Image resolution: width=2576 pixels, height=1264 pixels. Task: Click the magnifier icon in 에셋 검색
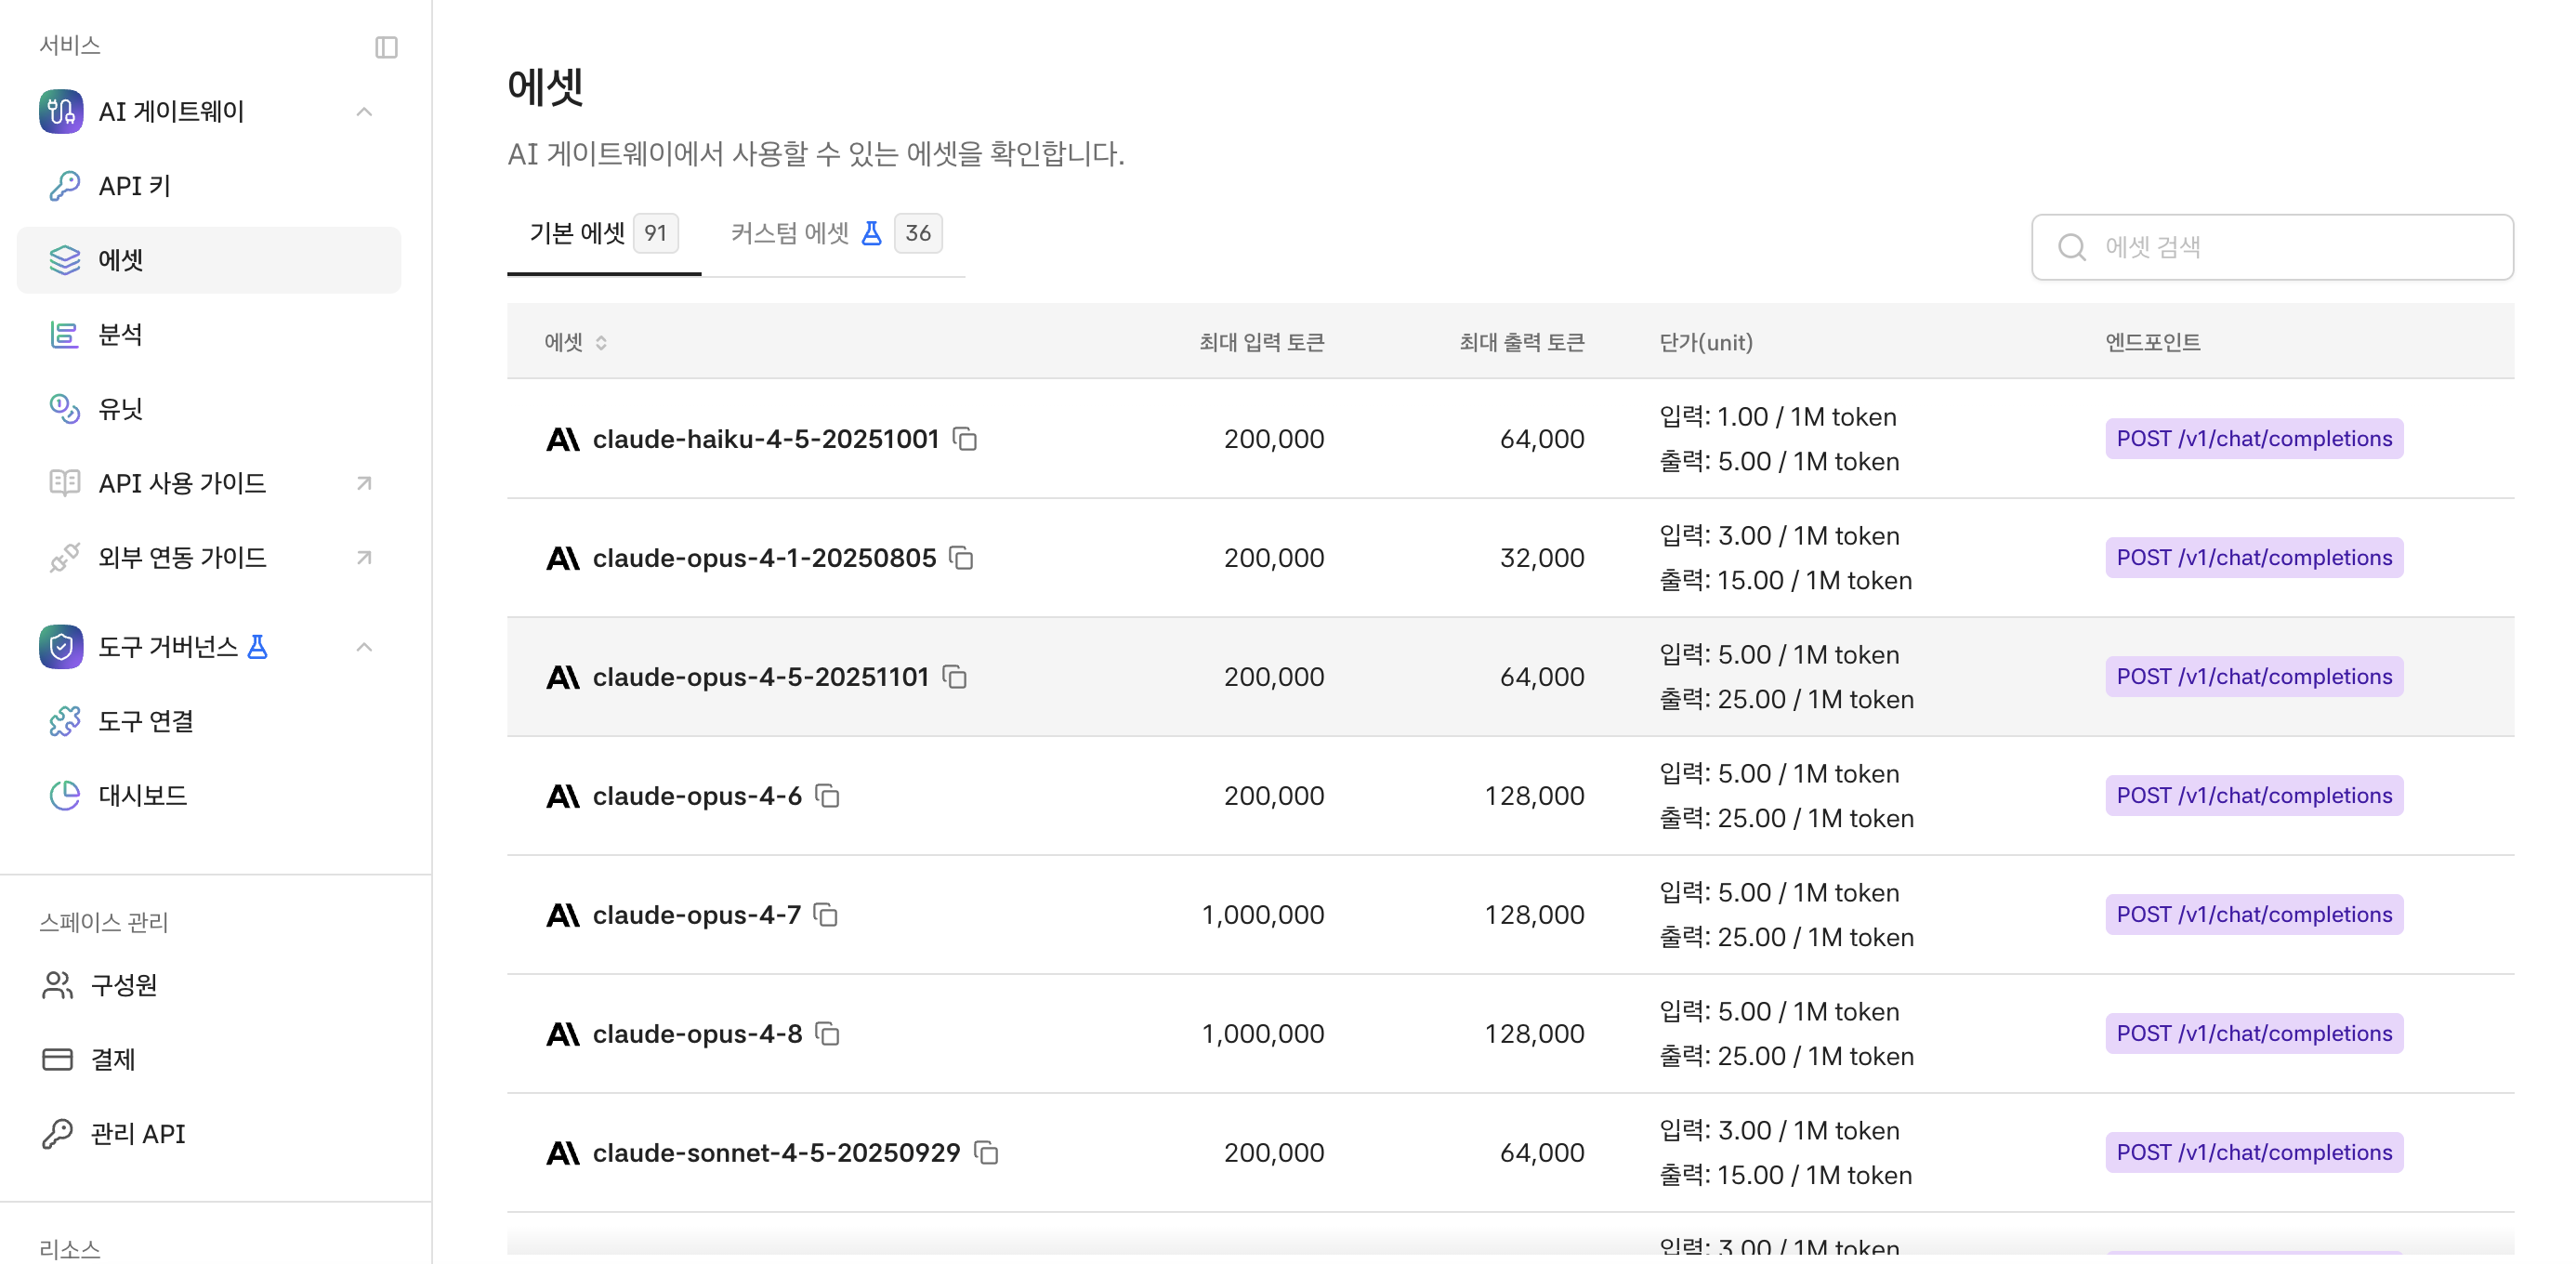[2072, 247]
